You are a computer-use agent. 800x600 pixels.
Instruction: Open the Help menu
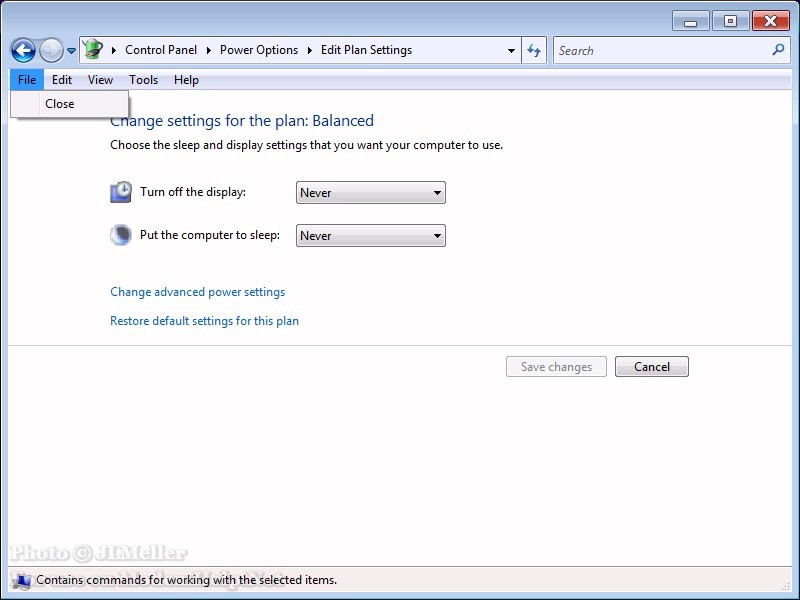tap(186, 80)
